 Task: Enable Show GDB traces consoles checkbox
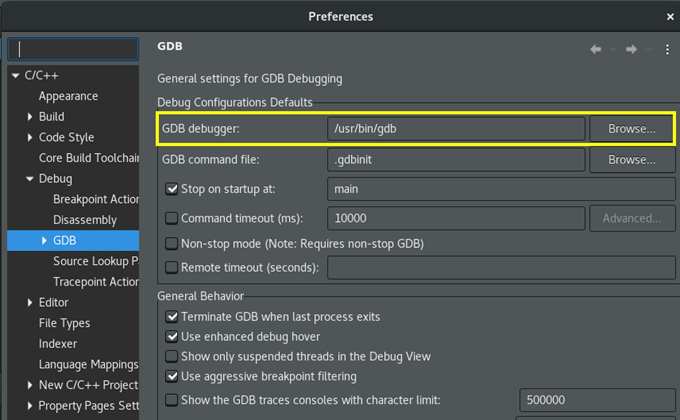pos(172,400)
